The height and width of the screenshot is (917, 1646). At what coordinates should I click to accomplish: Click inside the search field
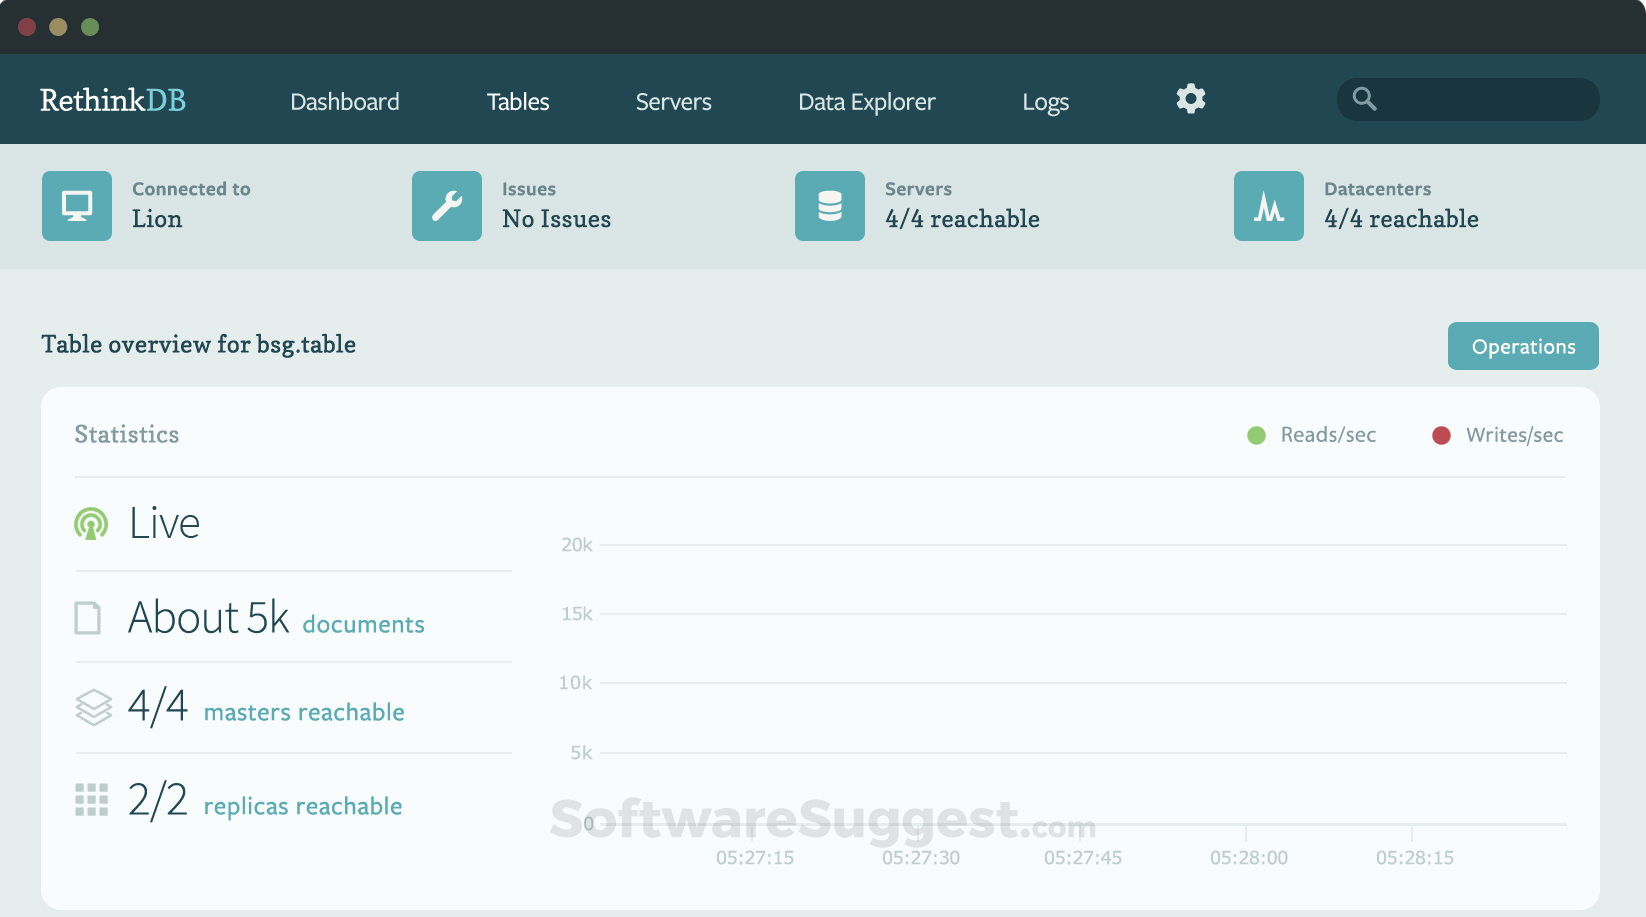tap(1467, 99)
